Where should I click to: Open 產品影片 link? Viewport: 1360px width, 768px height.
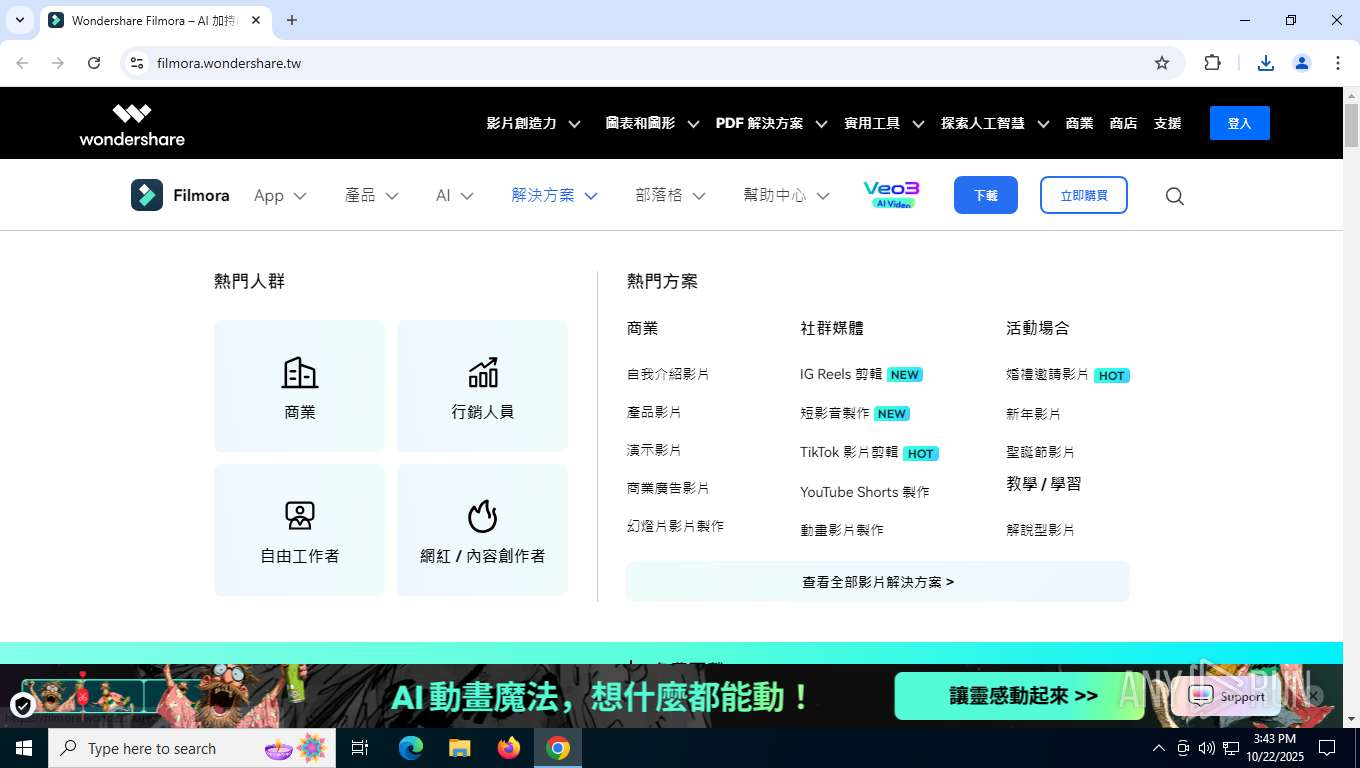[654, 412]
